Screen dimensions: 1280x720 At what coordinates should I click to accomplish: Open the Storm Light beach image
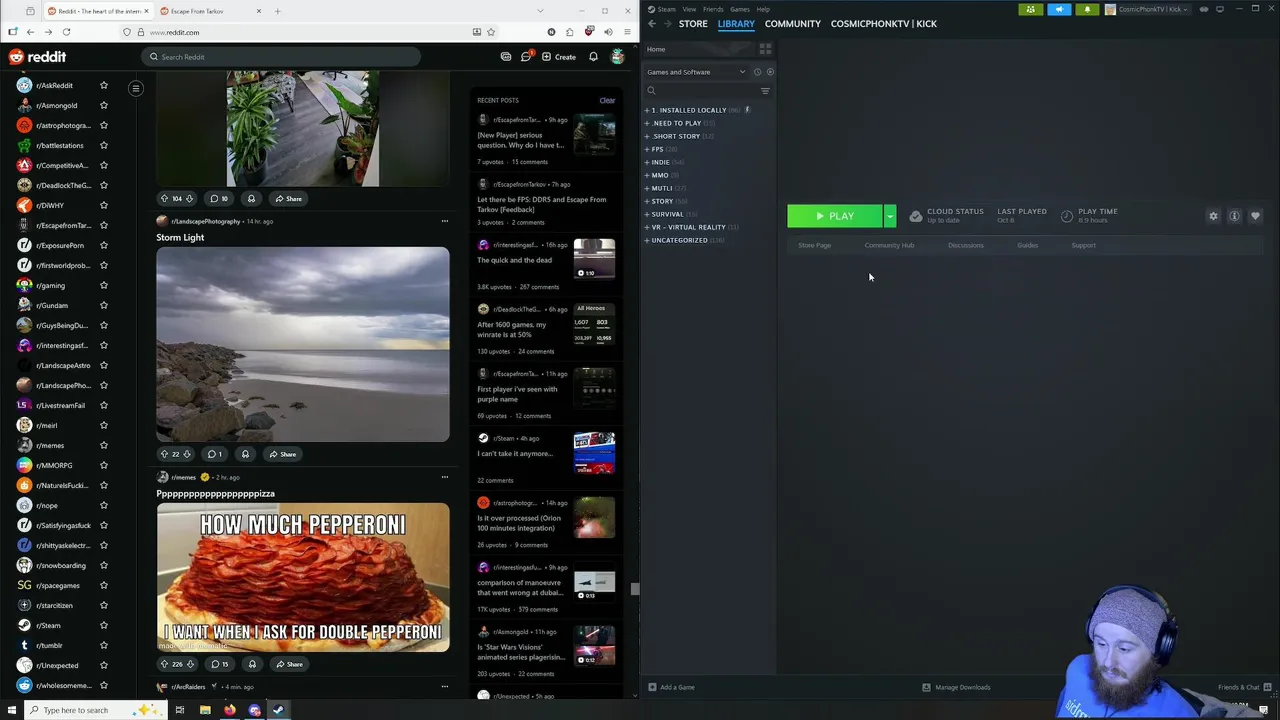pos(303,344)
